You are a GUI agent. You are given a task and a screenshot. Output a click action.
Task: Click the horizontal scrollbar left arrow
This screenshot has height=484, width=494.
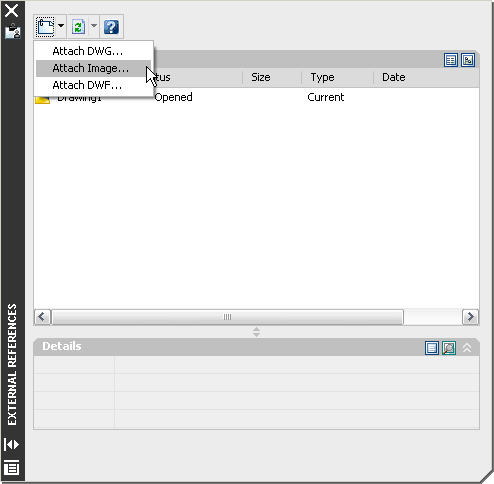[x=42, y=317]
